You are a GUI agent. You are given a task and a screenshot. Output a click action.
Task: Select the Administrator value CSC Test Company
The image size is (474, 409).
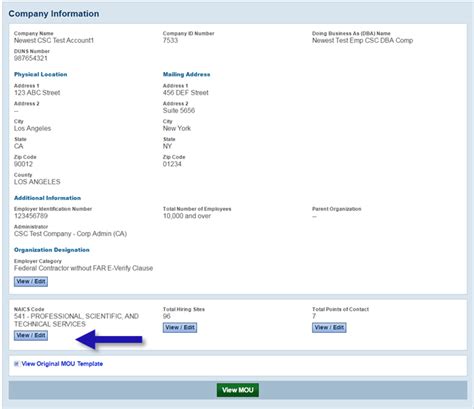click(70, 234)
